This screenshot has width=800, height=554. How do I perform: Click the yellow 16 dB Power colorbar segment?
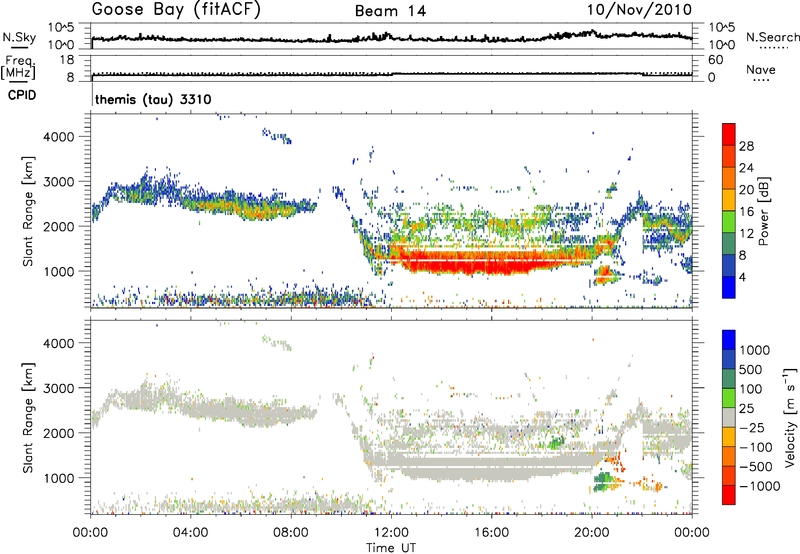click(729, 199)
